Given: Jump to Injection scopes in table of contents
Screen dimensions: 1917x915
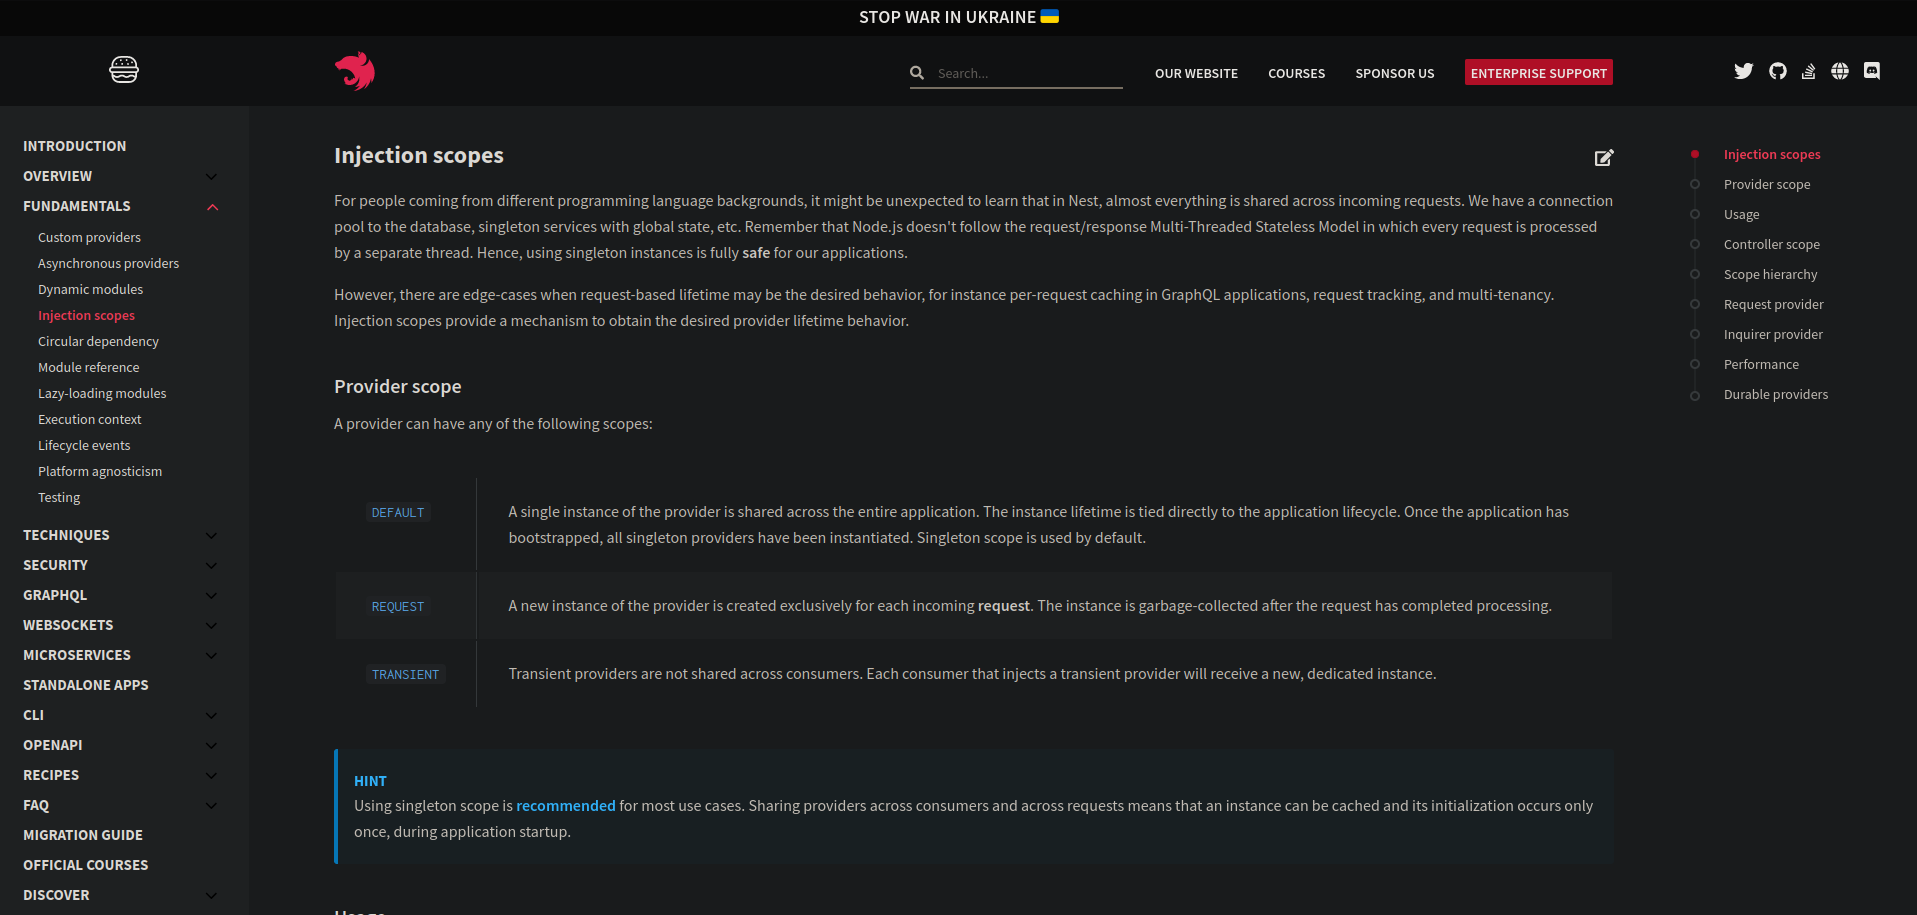Looking at the screenshot, I should tap(1772, 154).
